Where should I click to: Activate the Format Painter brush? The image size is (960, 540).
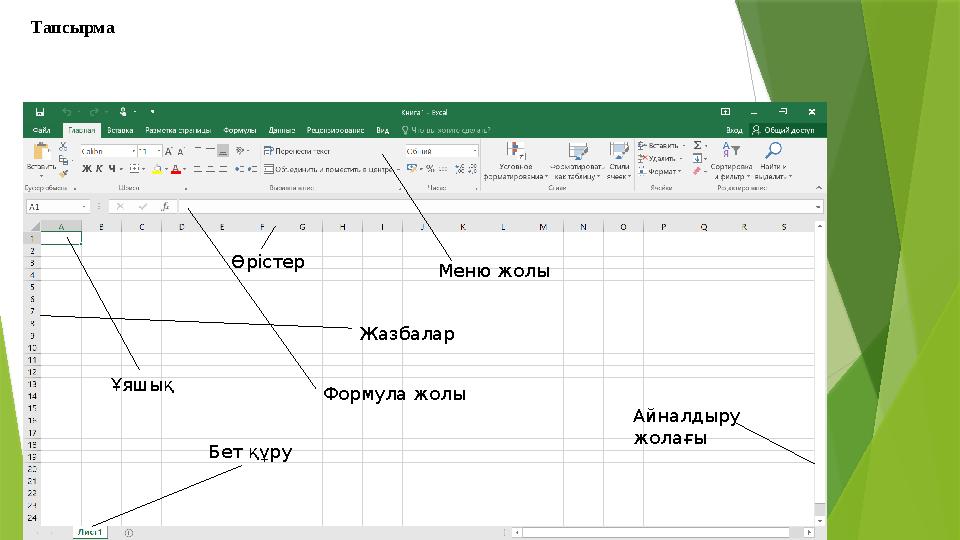pos(63,174)
